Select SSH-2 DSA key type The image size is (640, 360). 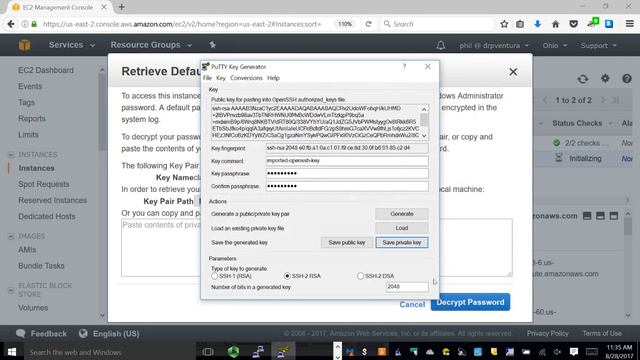[360, 276]
